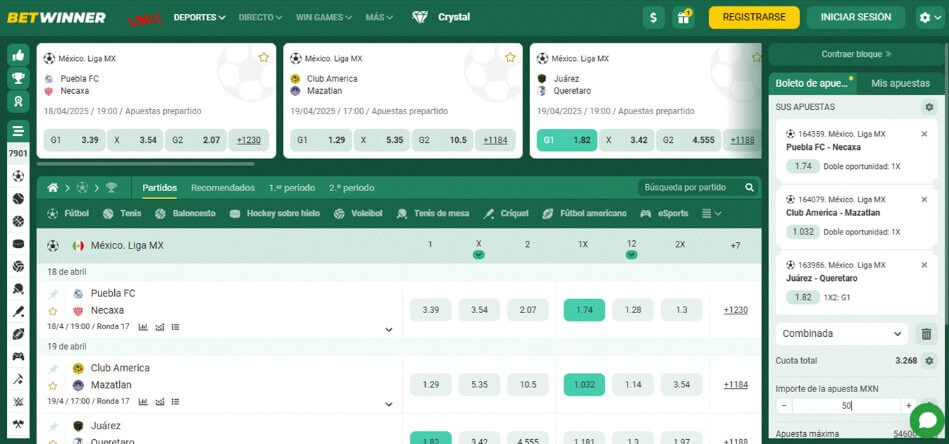
Task: Open statistics chart icon for Puebla FC match
Action: [143, 327]
